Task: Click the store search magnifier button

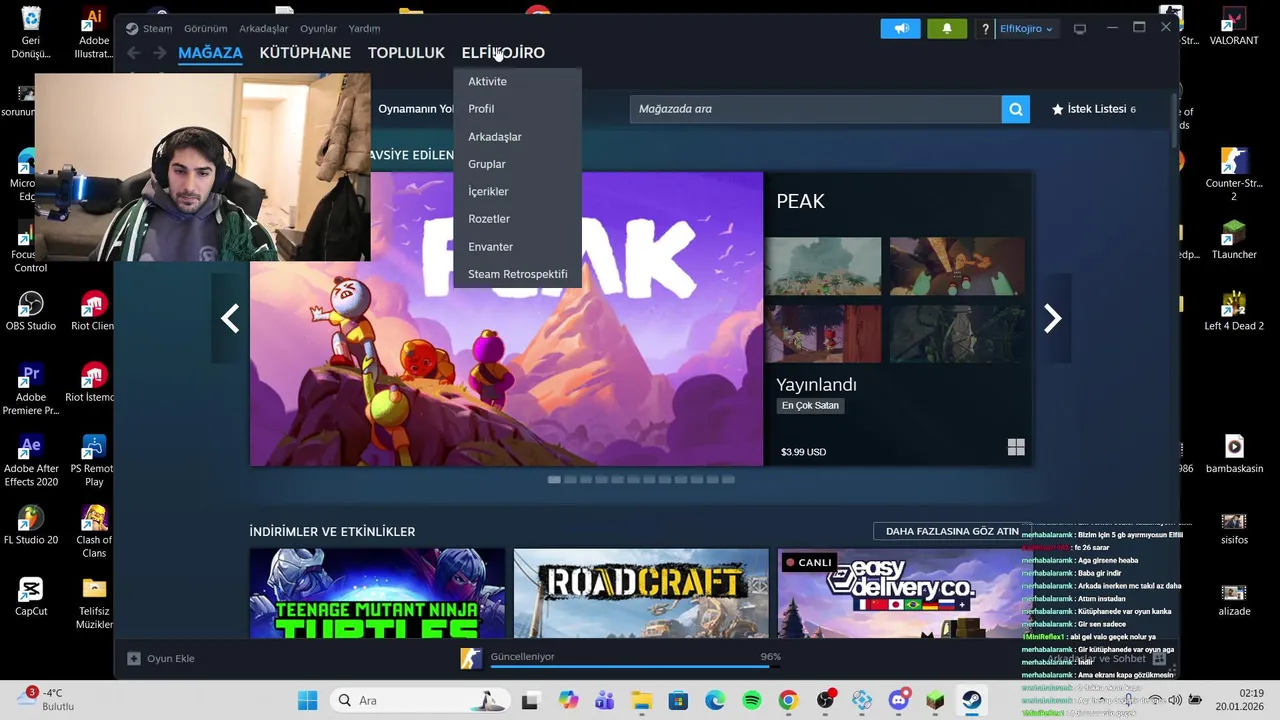Action: [x=1015, y=109]
